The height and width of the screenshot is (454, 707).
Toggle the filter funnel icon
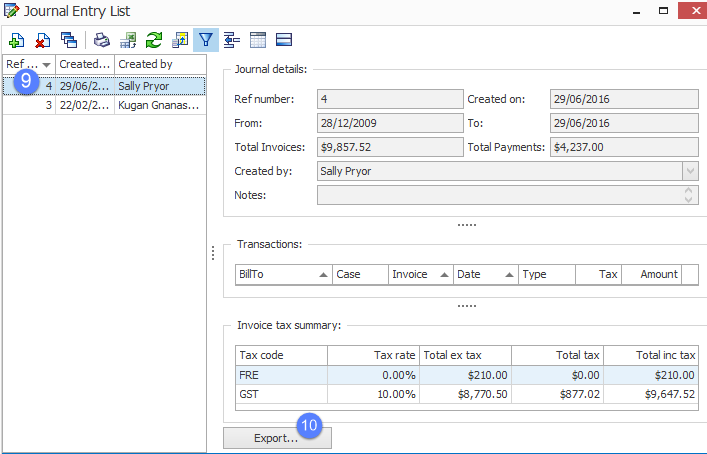coord(206,40)
